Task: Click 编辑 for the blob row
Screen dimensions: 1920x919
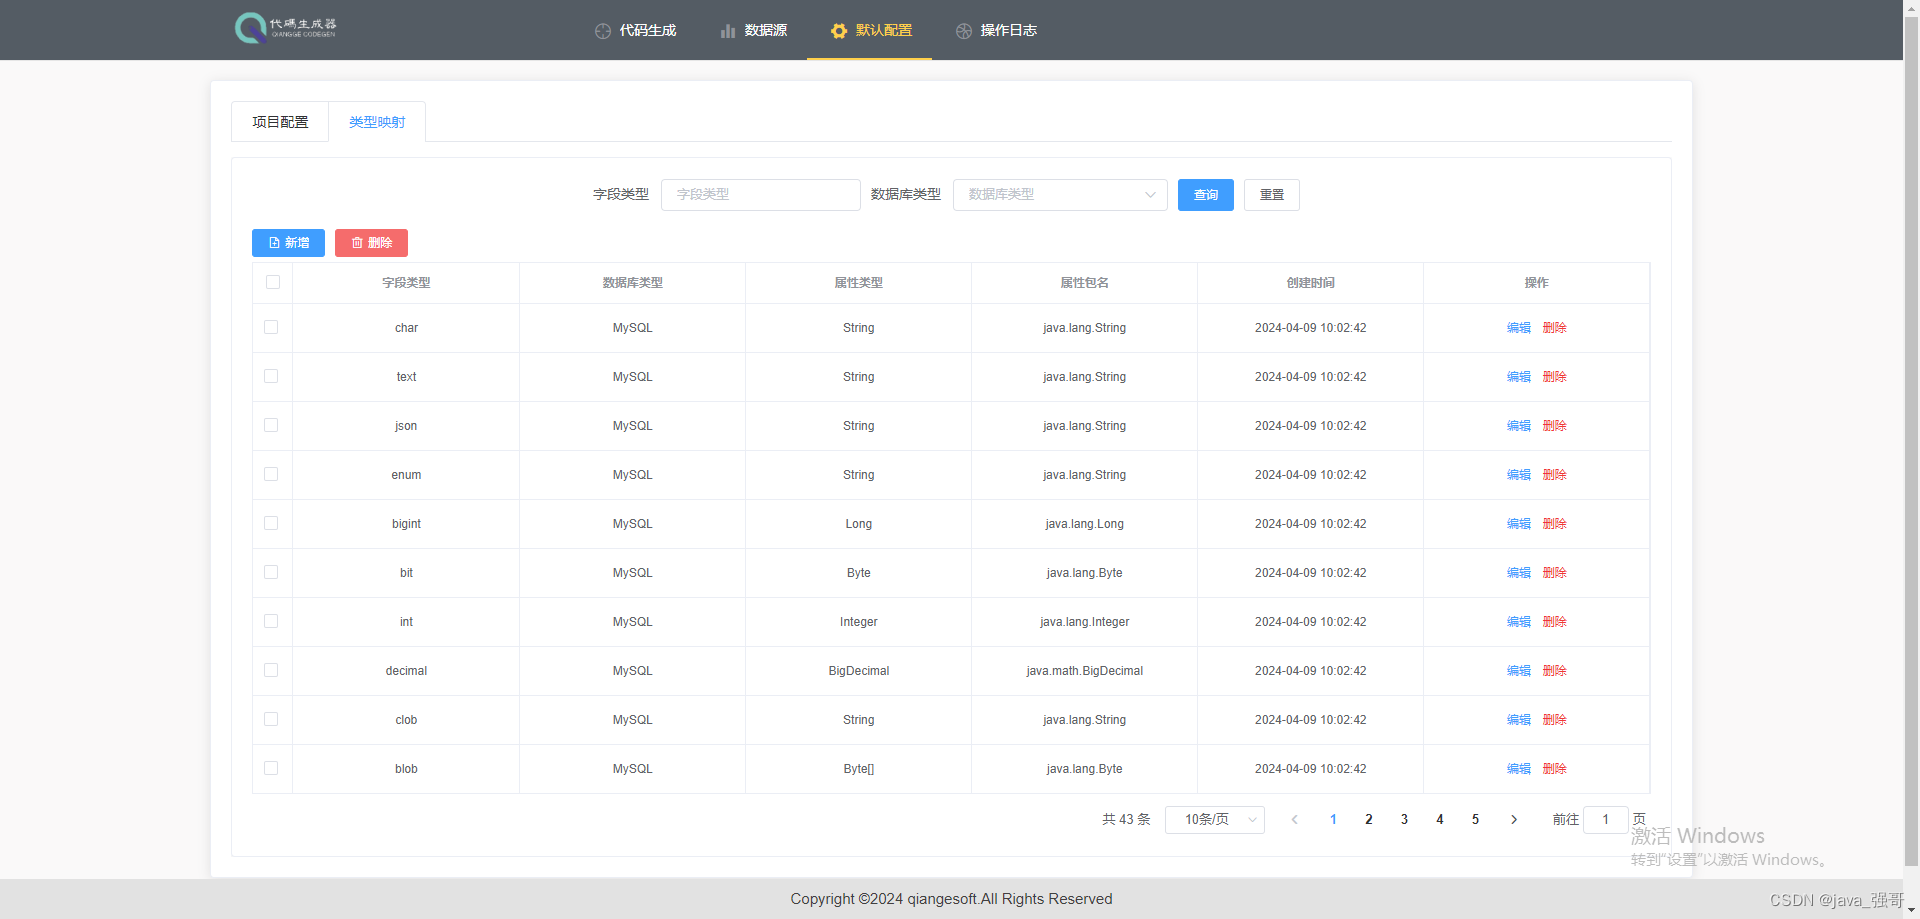Action: pyautogui.click(x=1519, y=769)
